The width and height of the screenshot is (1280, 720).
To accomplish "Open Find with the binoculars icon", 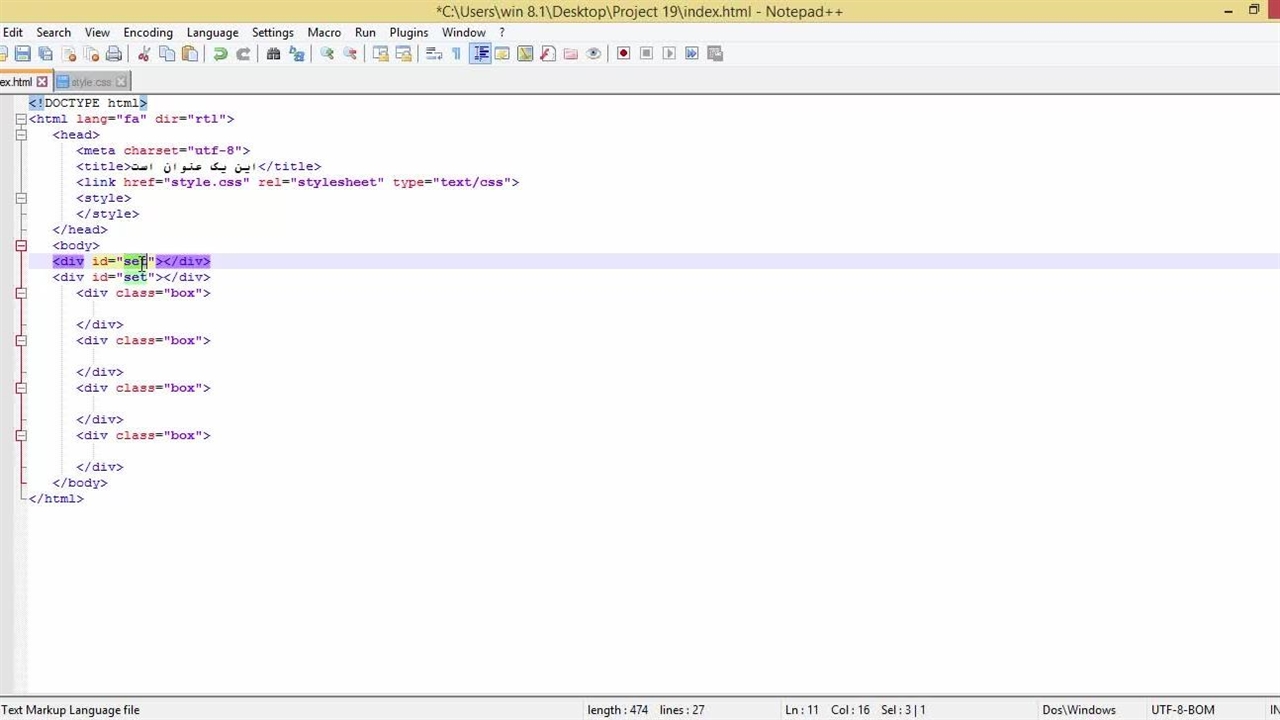I will pyautogui.click(x=273, y=54).
